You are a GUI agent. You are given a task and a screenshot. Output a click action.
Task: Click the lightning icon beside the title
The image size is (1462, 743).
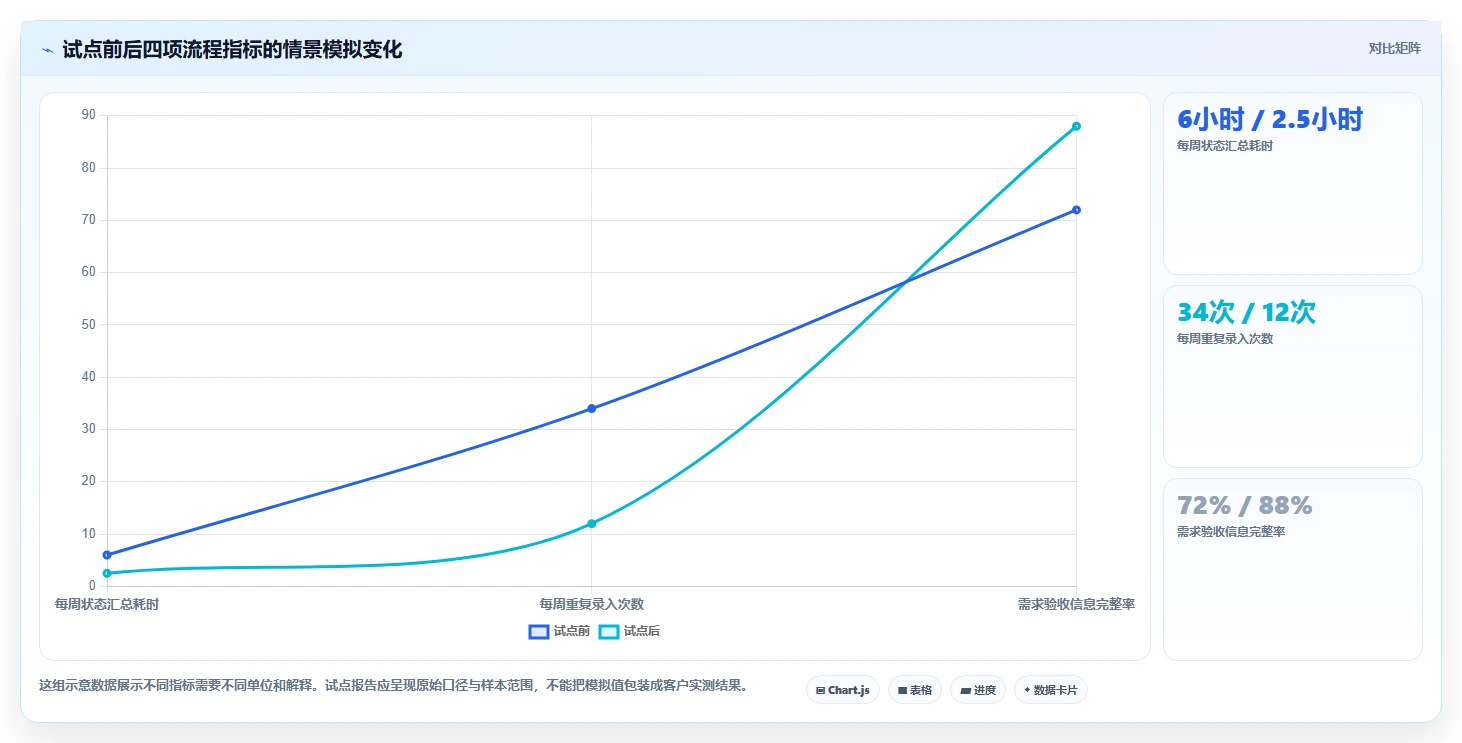coord(47,50)
